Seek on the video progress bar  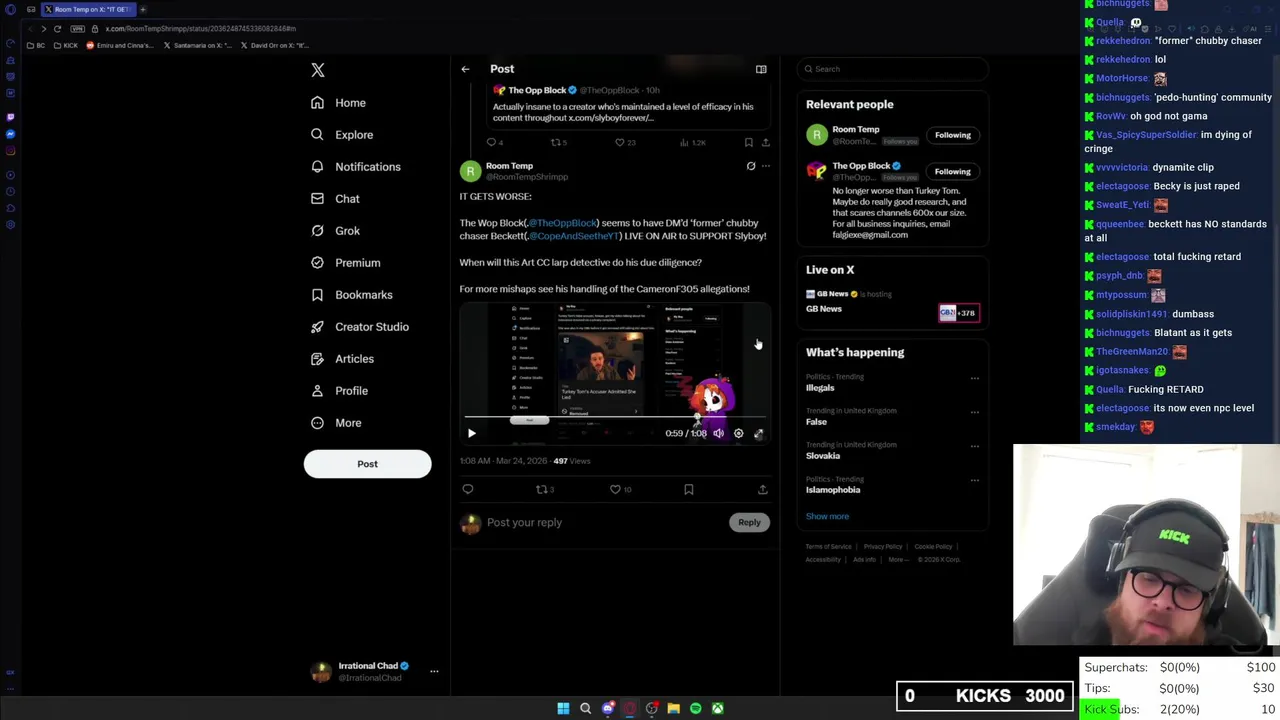(614, 418)
